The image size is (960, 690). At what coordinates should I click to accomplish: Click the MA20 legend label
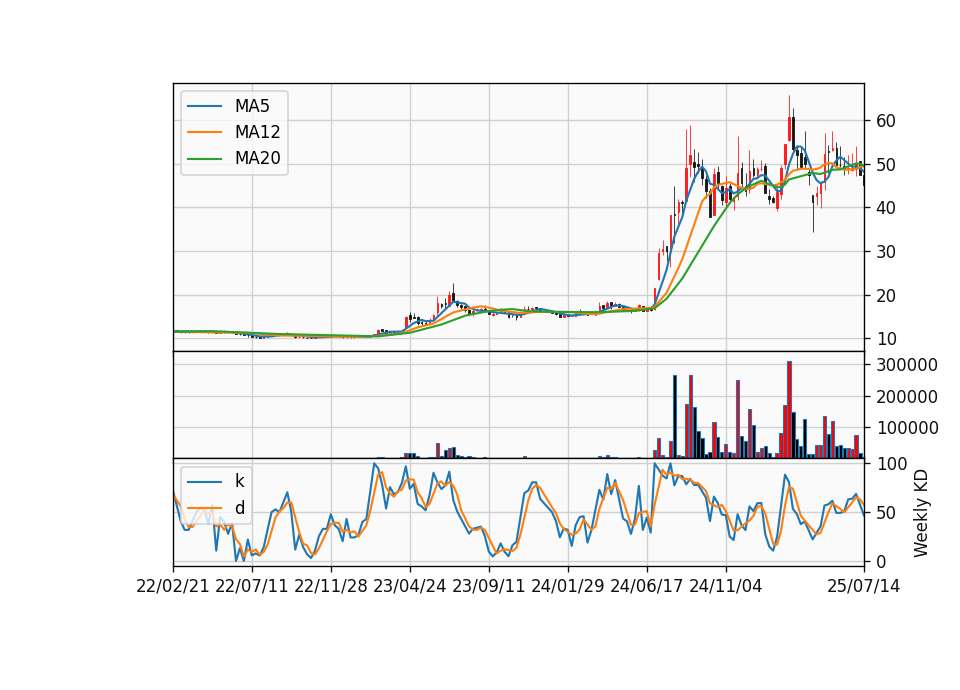click(257, 158)
